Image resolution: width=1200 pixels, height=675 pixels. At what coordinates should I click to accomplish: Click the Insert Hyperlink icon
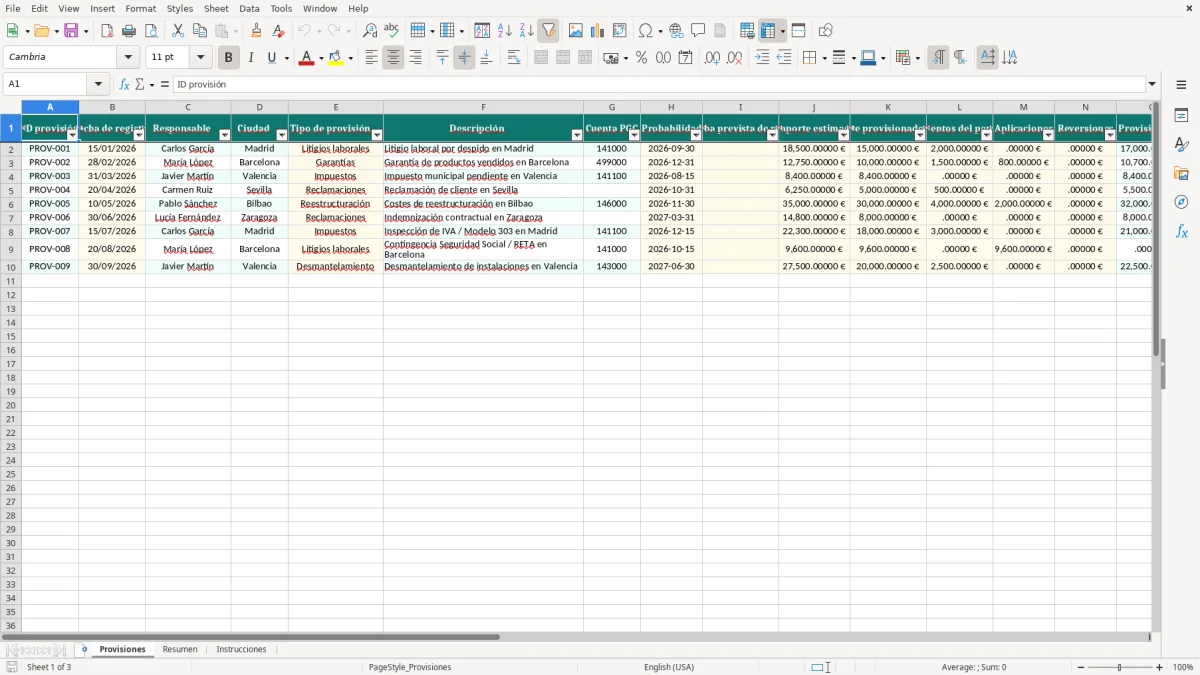pos(676,31)
